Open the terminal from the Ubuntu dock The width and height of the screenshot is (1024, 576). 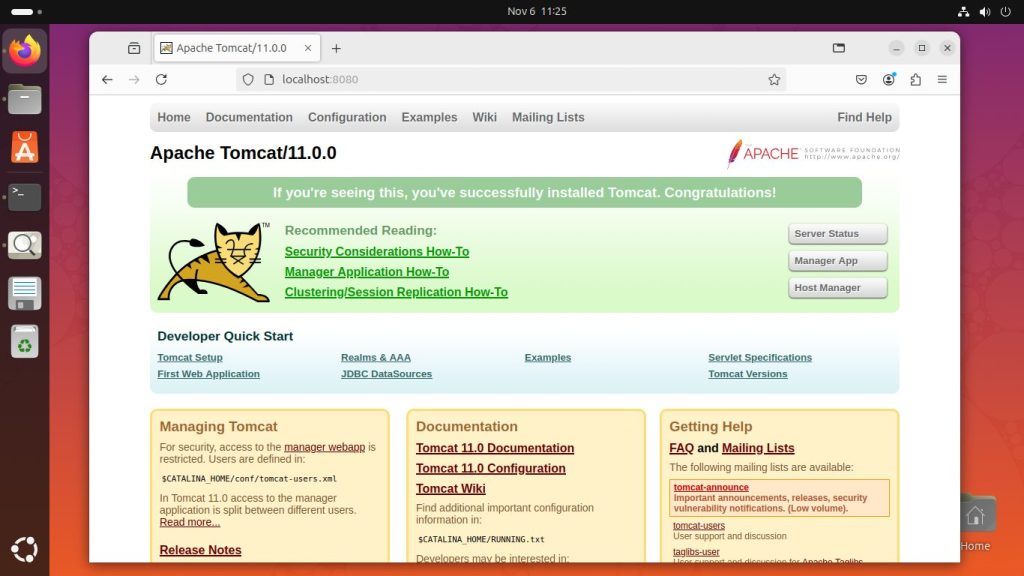pyautogui.click(x=24, y=196)
